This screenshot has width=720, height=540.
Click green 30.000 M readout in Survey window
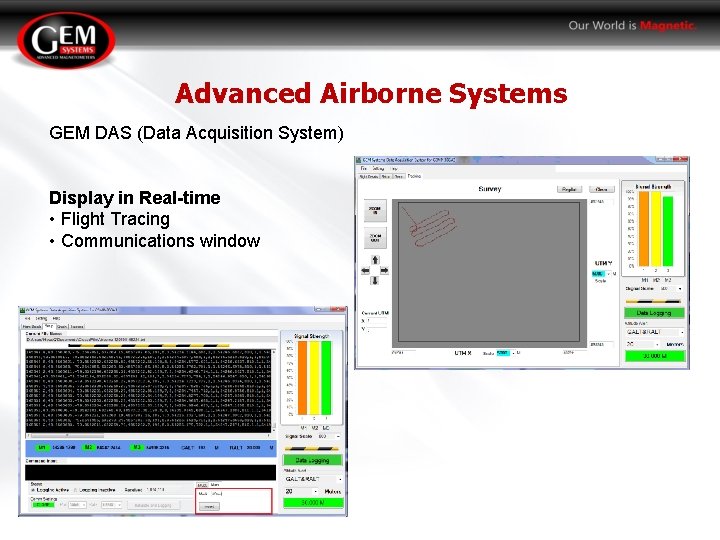tap(655, 356)
